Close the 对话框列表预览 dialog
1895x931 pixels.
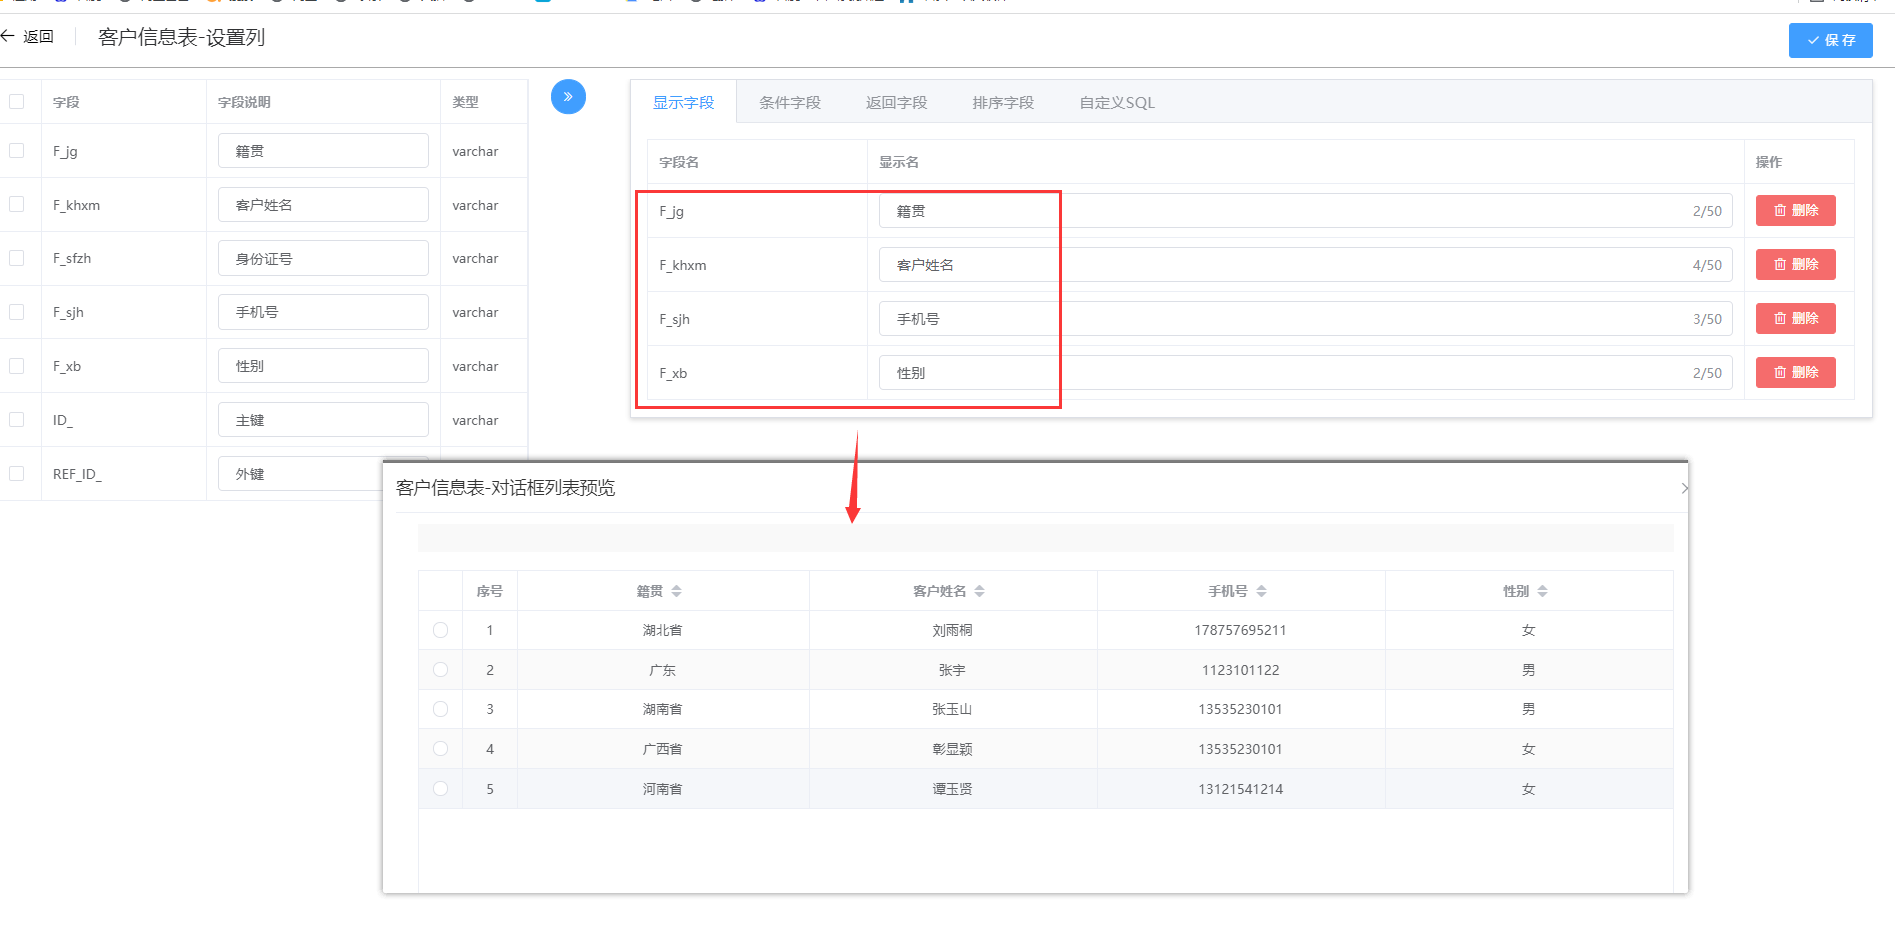(1683, 488)
